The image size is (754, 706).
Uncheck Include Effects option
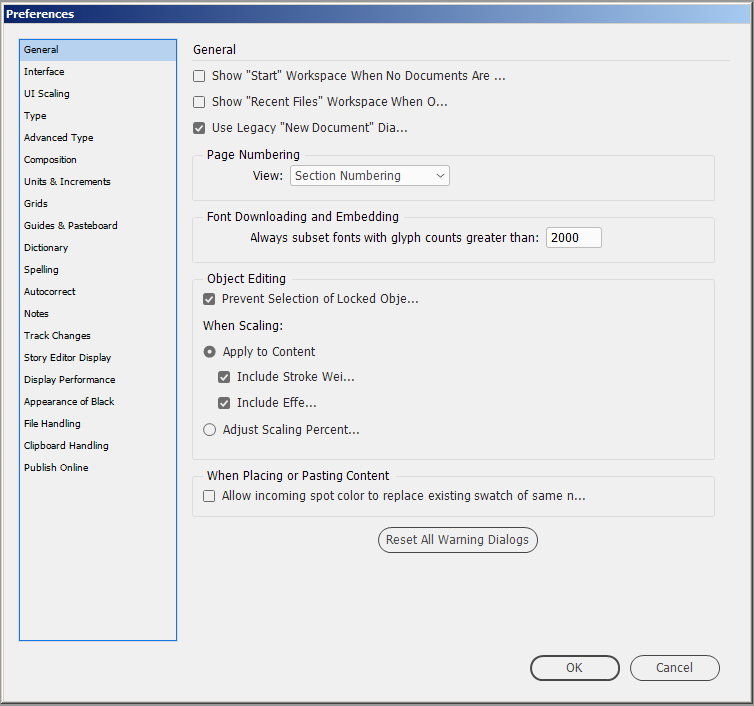tap(224, 403)
